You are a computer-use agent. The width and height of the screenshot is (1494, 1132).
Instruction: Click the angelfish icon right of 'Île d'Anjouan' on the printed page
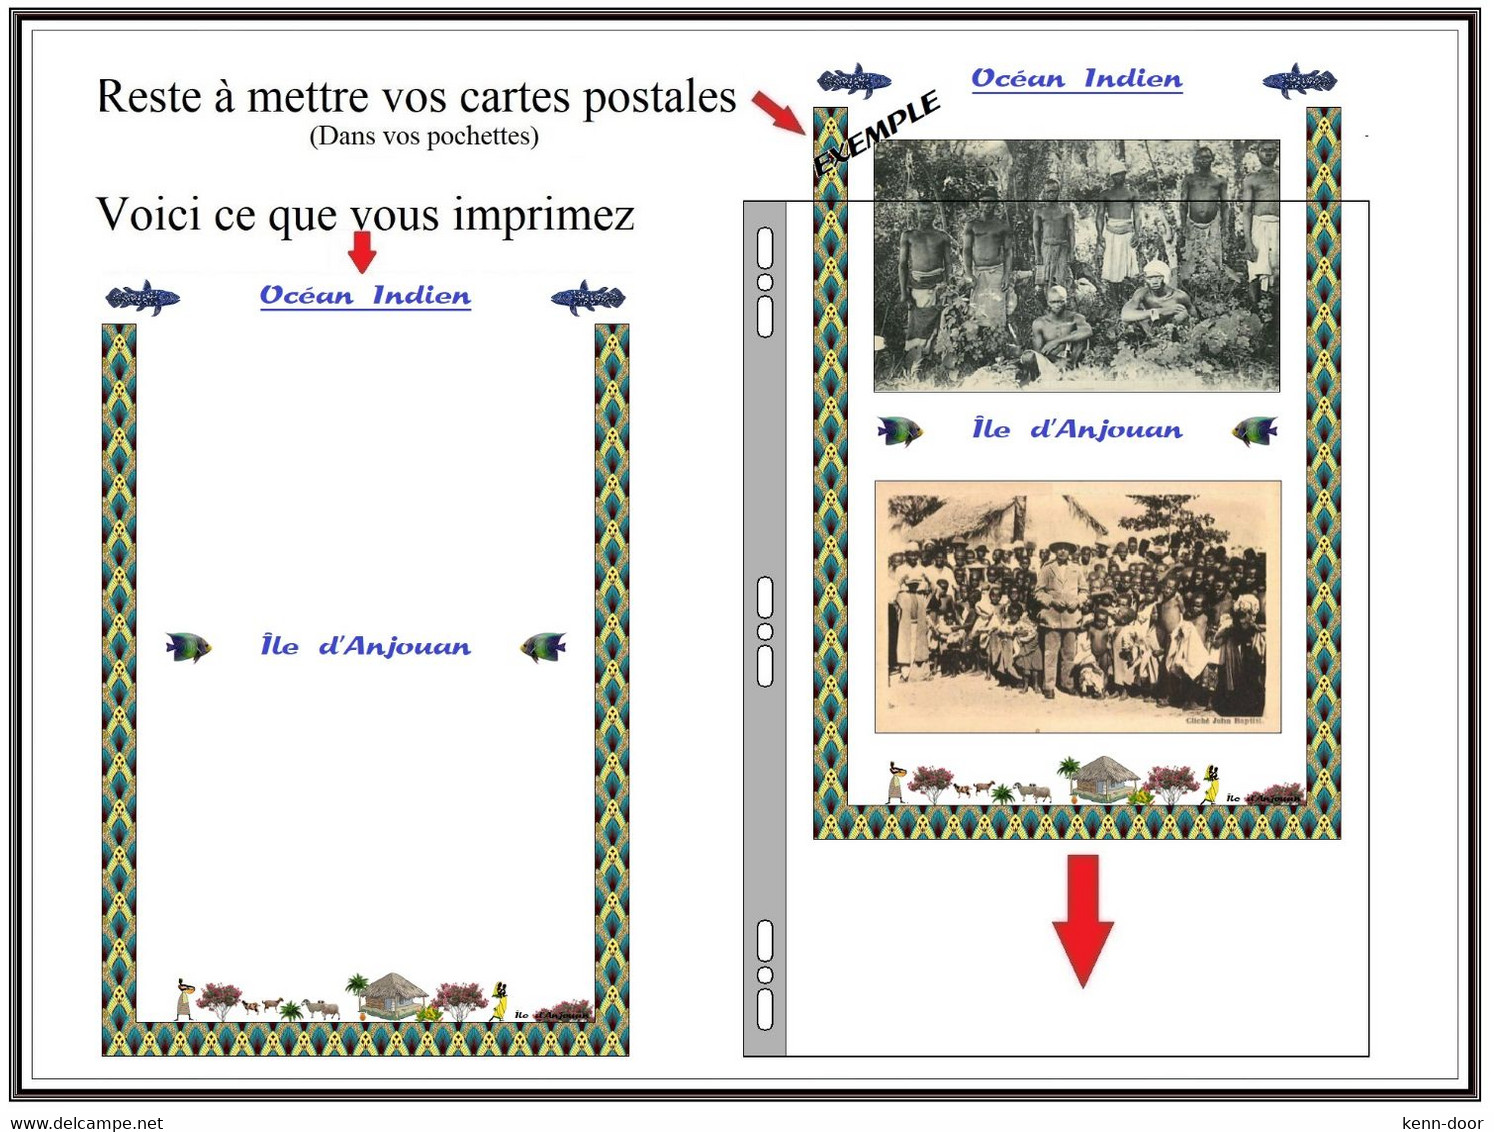[544, 647]
